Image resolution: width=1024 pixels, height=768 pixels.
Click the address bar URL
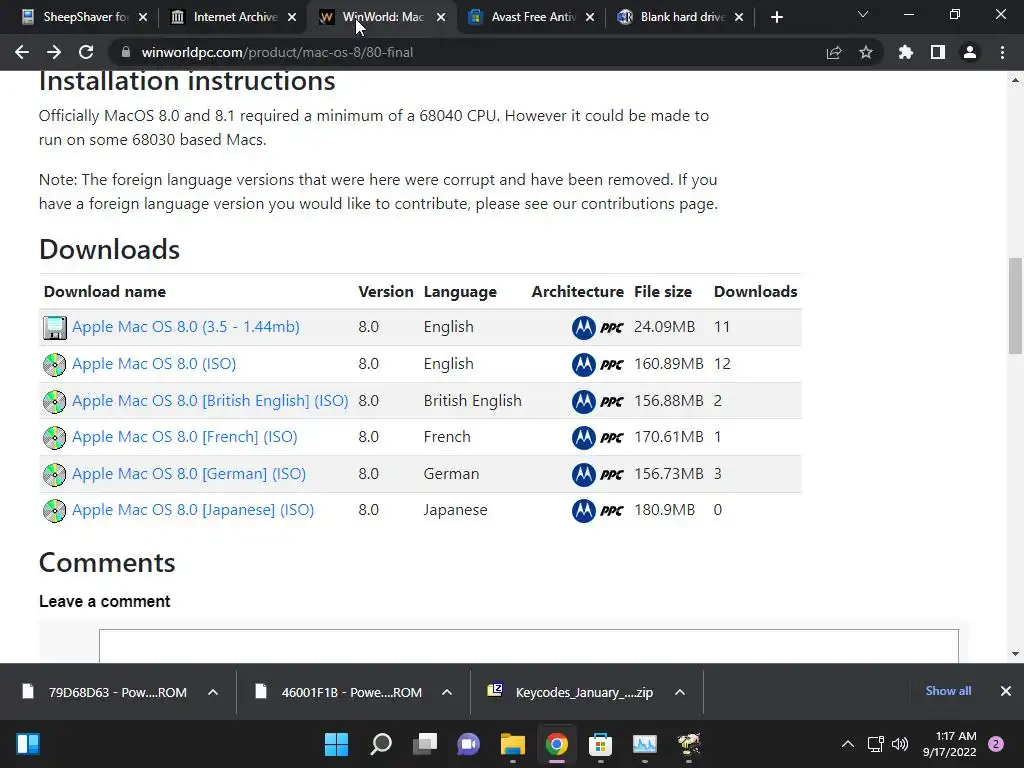point(277,52)
